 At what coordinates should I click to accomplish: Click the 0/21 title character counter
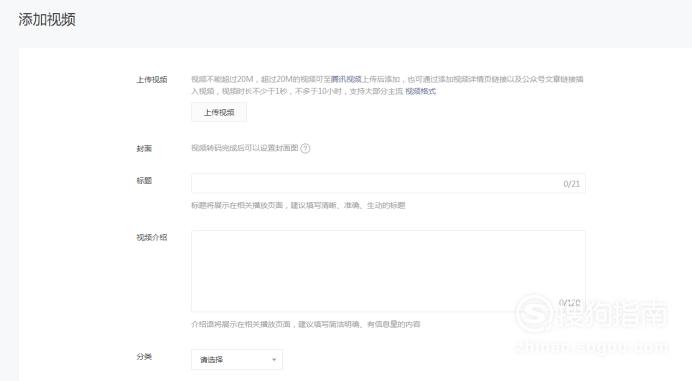(572, 184)
